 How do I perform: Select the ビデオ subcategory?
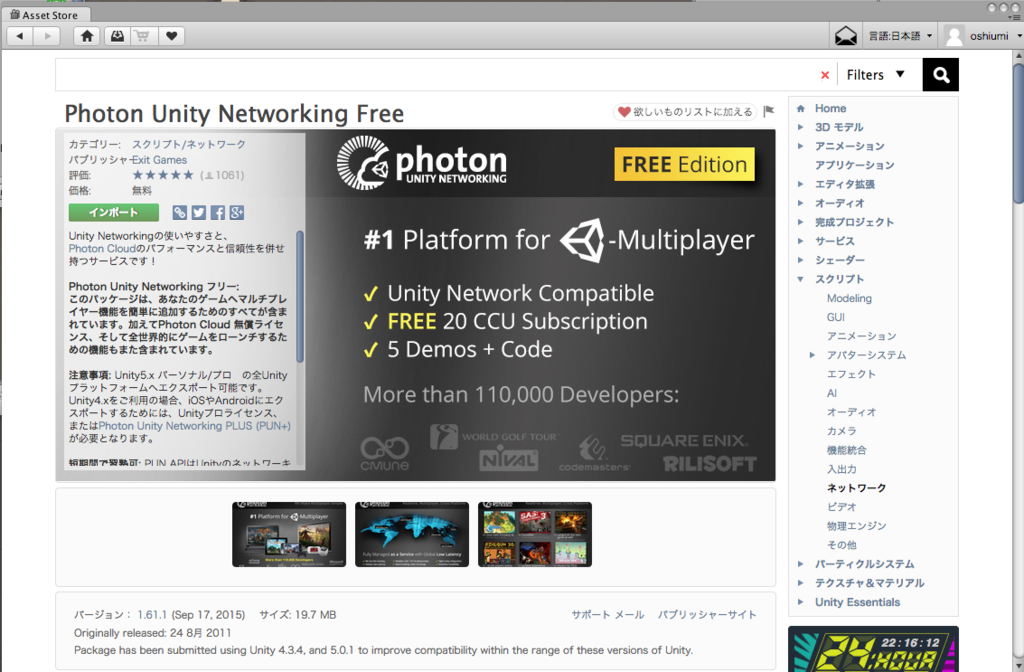[841, 507]
